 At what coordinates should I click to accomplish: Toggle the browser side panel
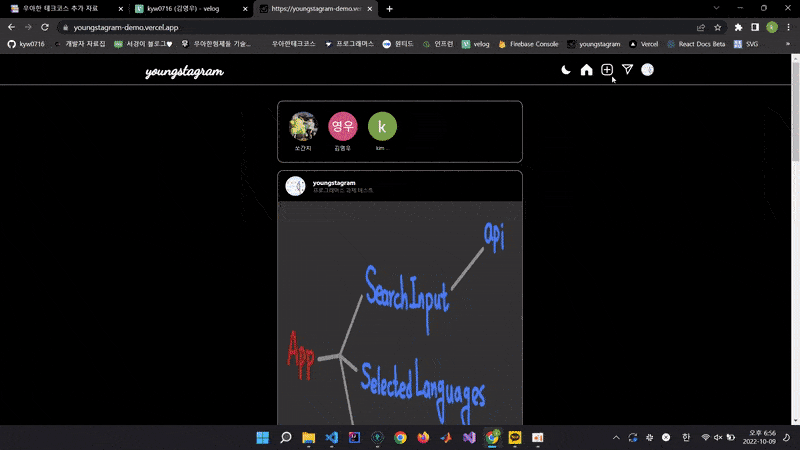click(755, 28)
